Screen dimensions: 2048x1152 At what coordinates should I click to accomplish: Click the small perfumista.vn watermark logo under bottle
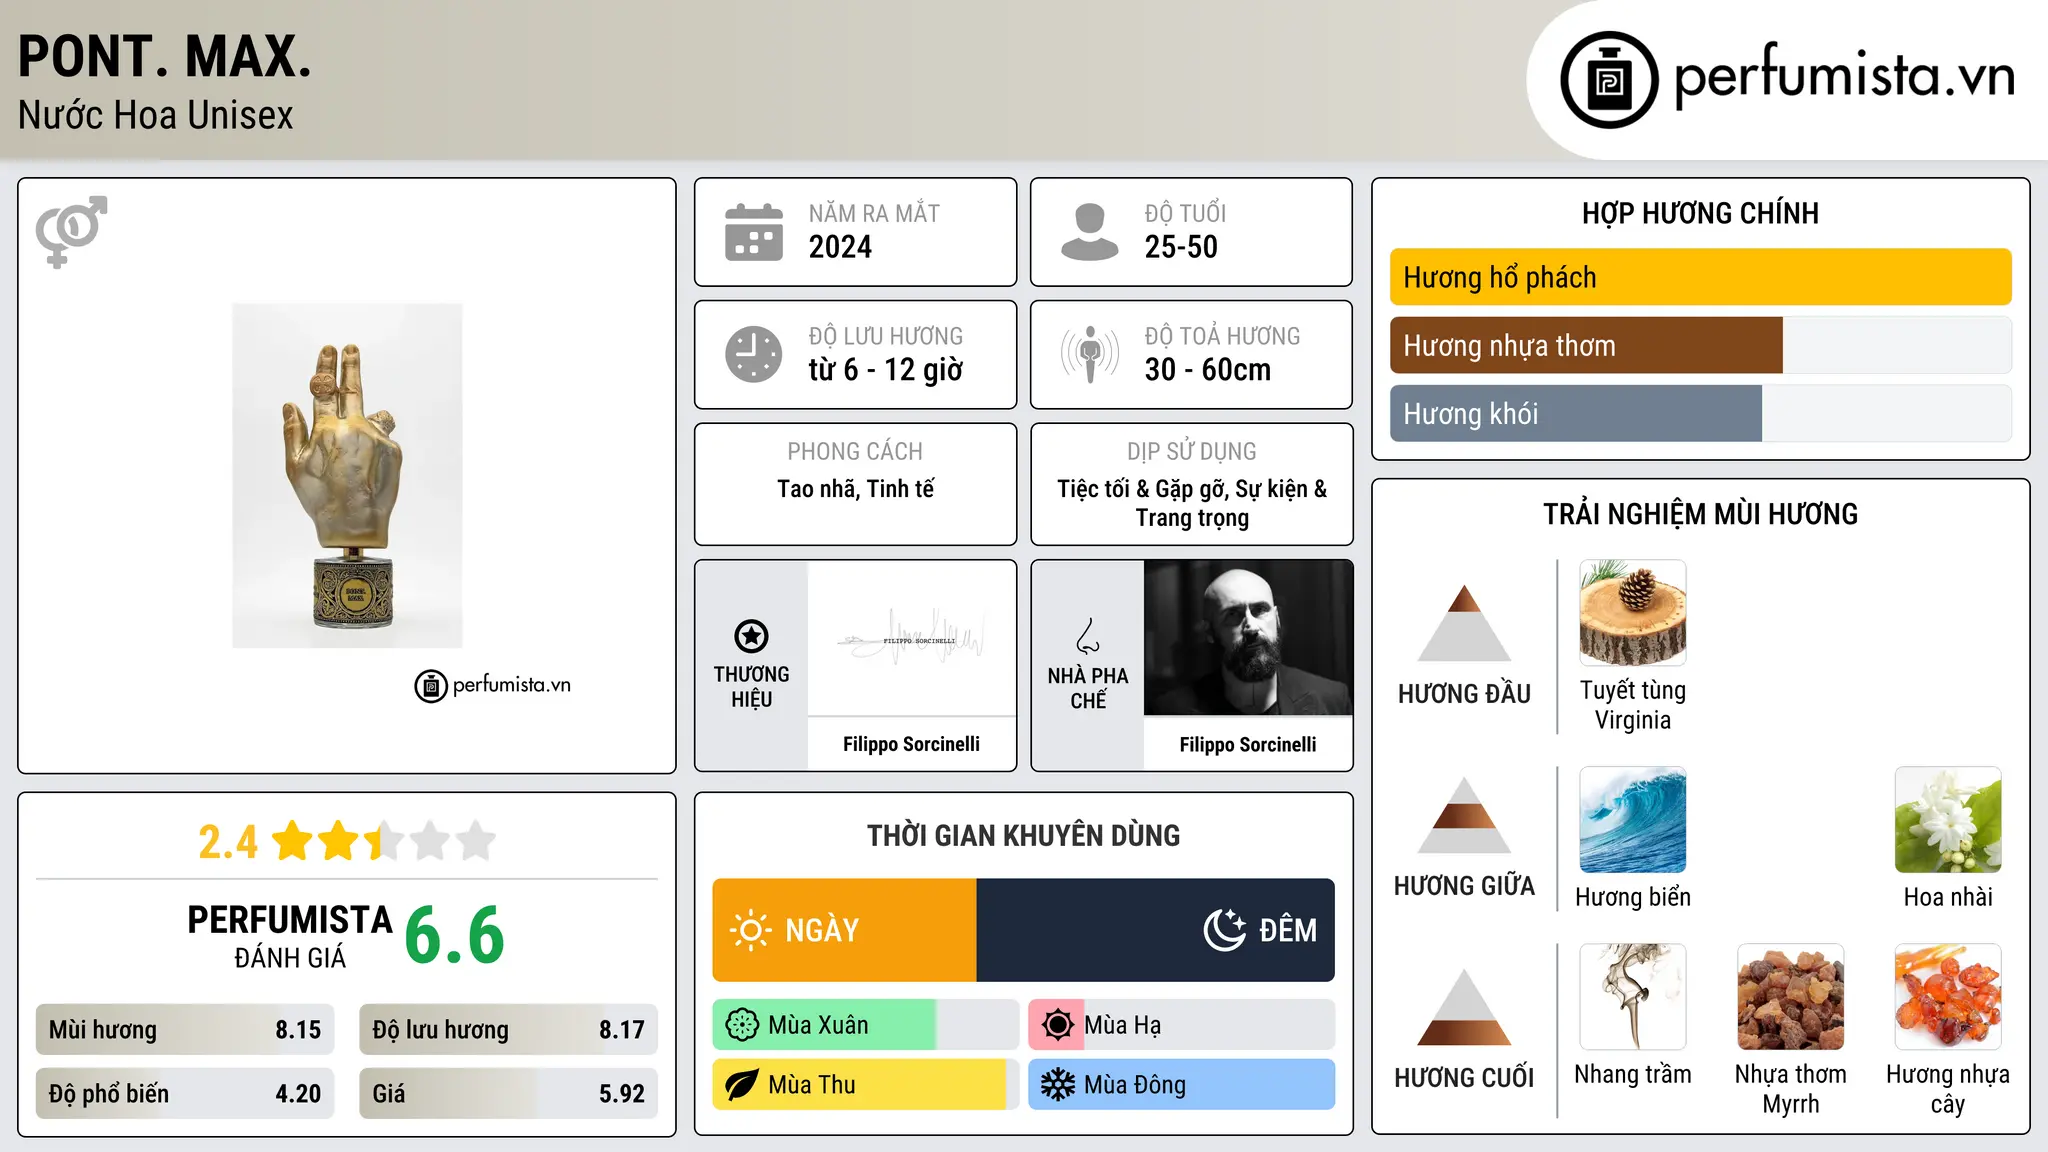click(x=493, y=686)
